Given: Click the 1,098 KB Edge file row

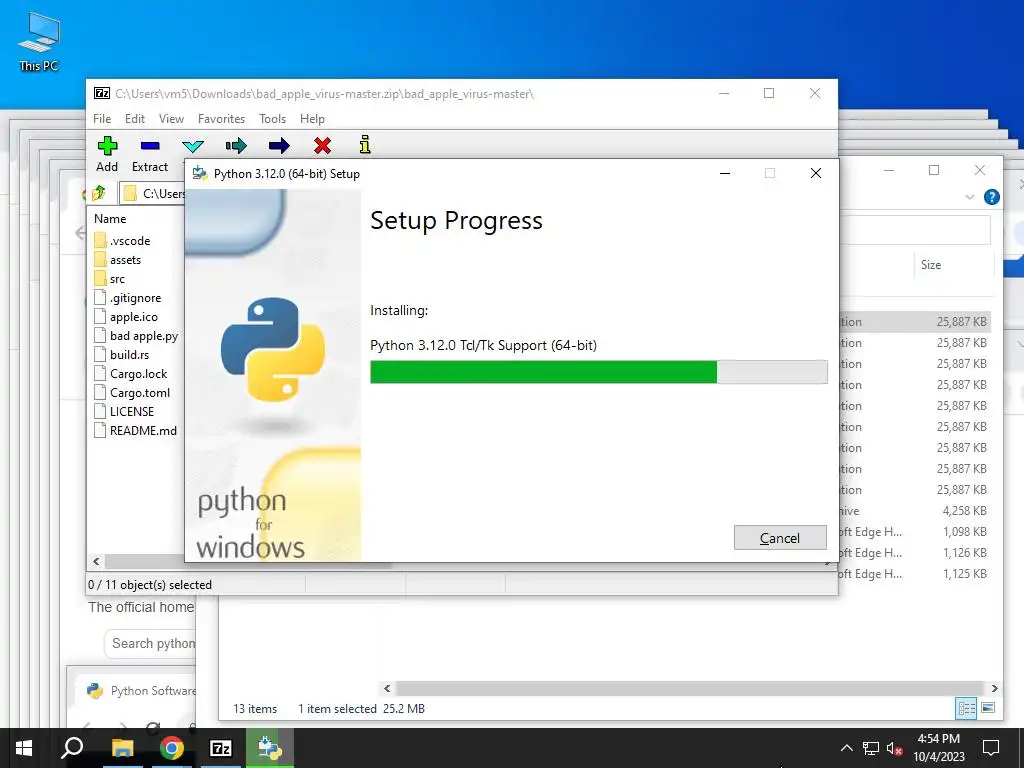Looking at the screenshot, I should (x=914, y=532).
